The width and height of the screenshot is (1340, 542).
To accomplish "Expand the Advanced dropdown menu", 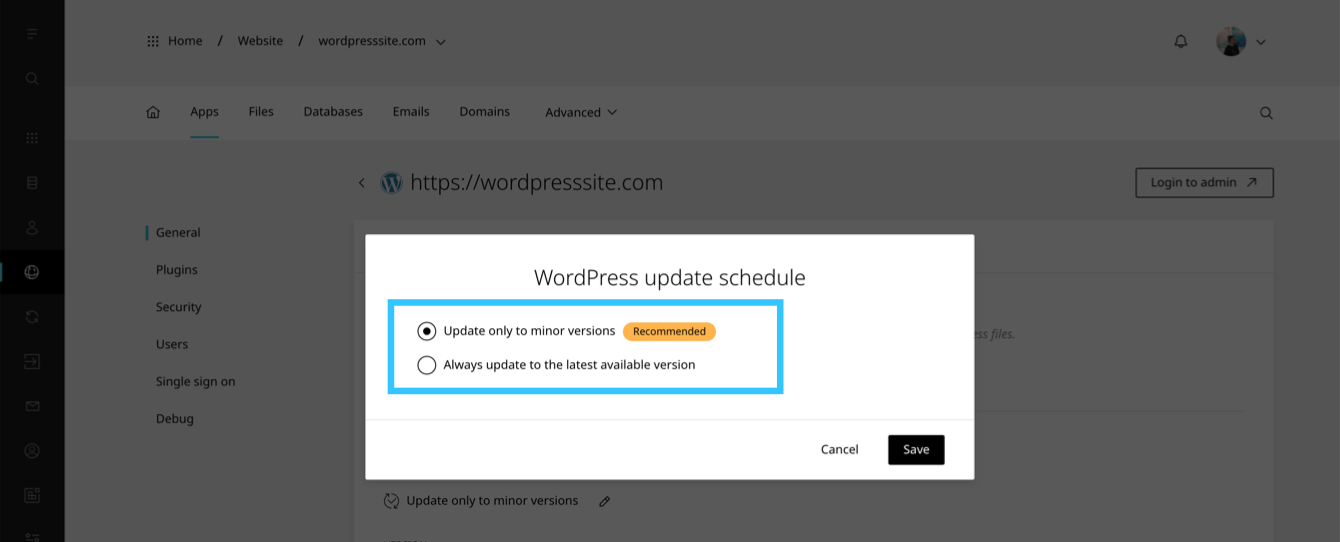I will coord(581,112).
